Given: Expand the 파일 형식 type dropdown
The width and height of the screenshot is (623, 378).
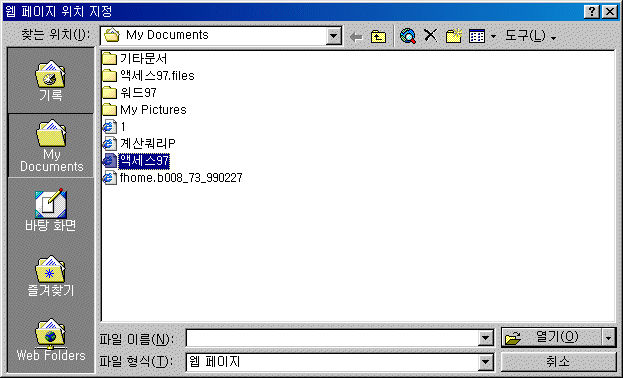Looking at the screenshot, I should pyautogui.click(x=485, y=362).
